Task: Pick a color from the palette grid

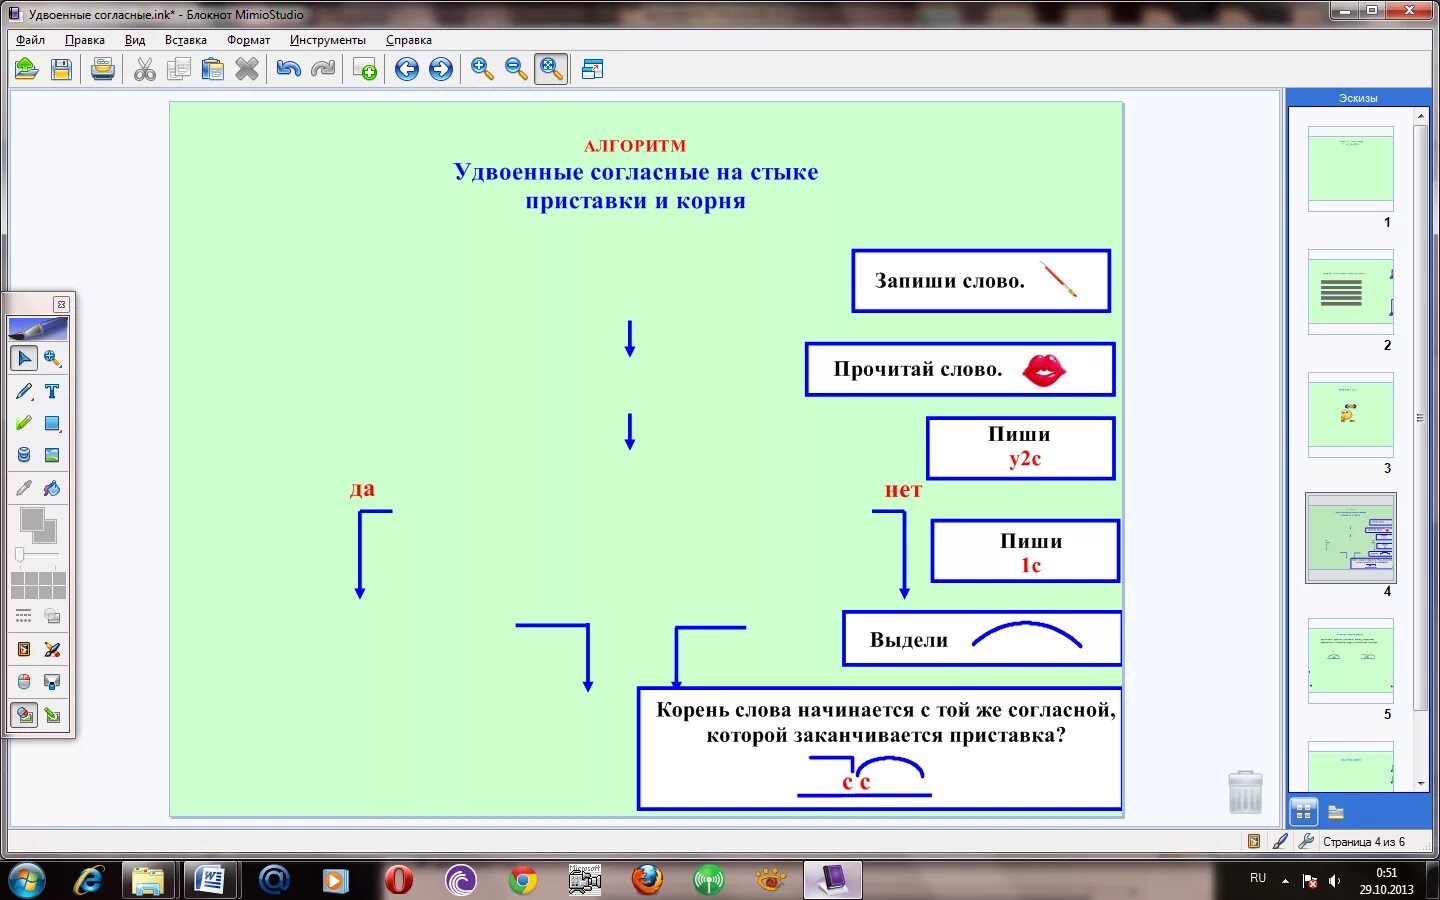Action: (38, 586)
